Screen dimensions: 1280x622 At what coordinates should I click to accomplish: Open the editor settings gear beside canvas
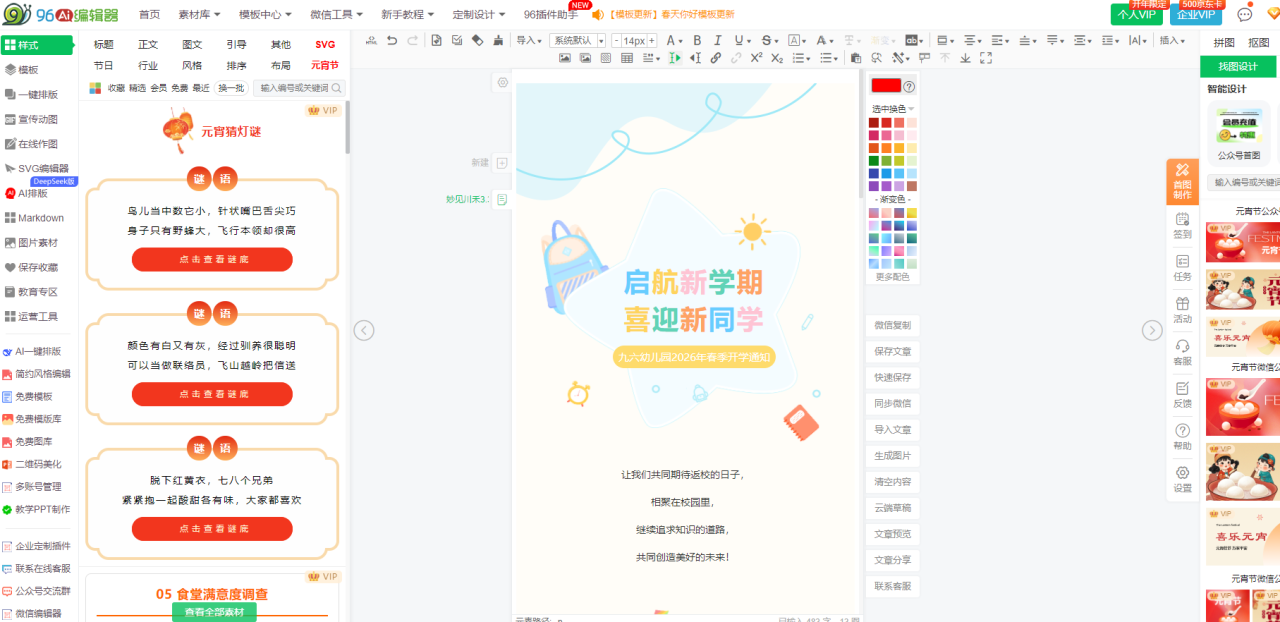[x=503, y=83]
